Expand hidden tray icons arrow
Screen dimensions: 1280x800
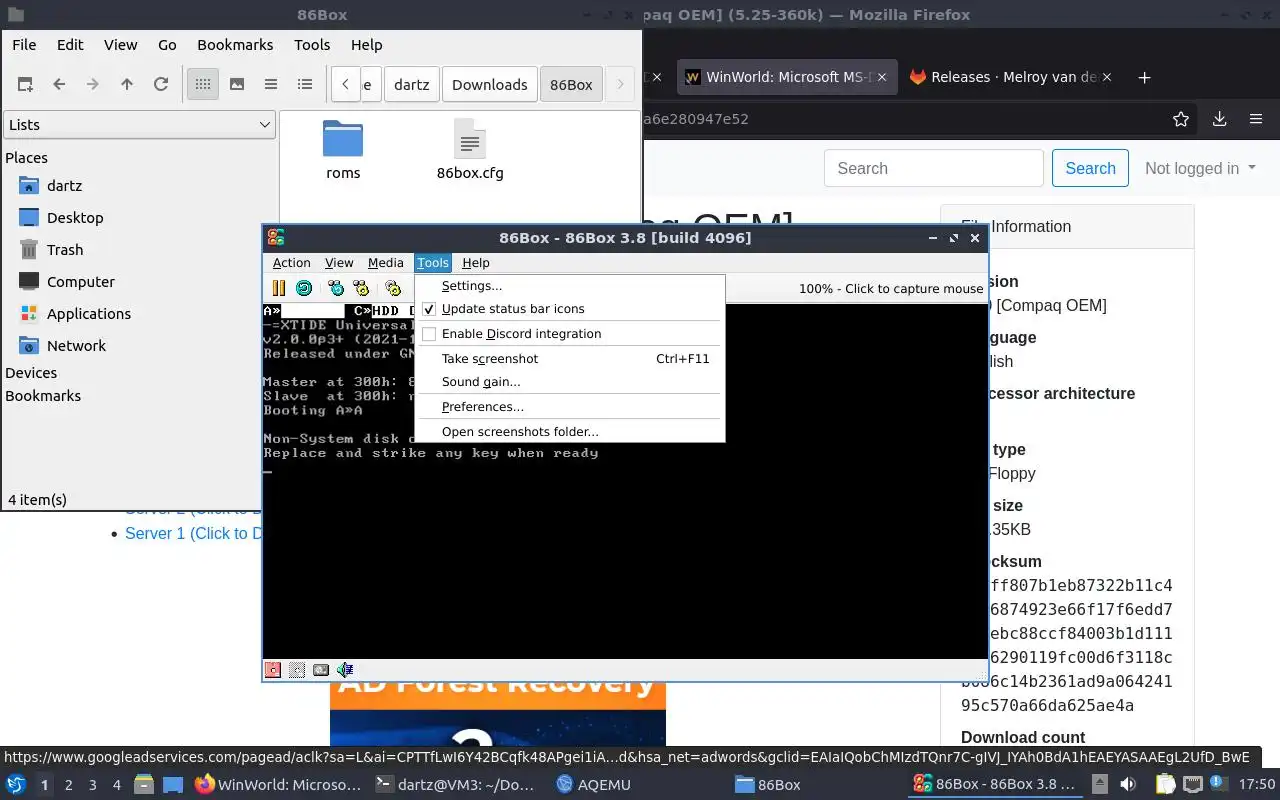(1099, 785)
